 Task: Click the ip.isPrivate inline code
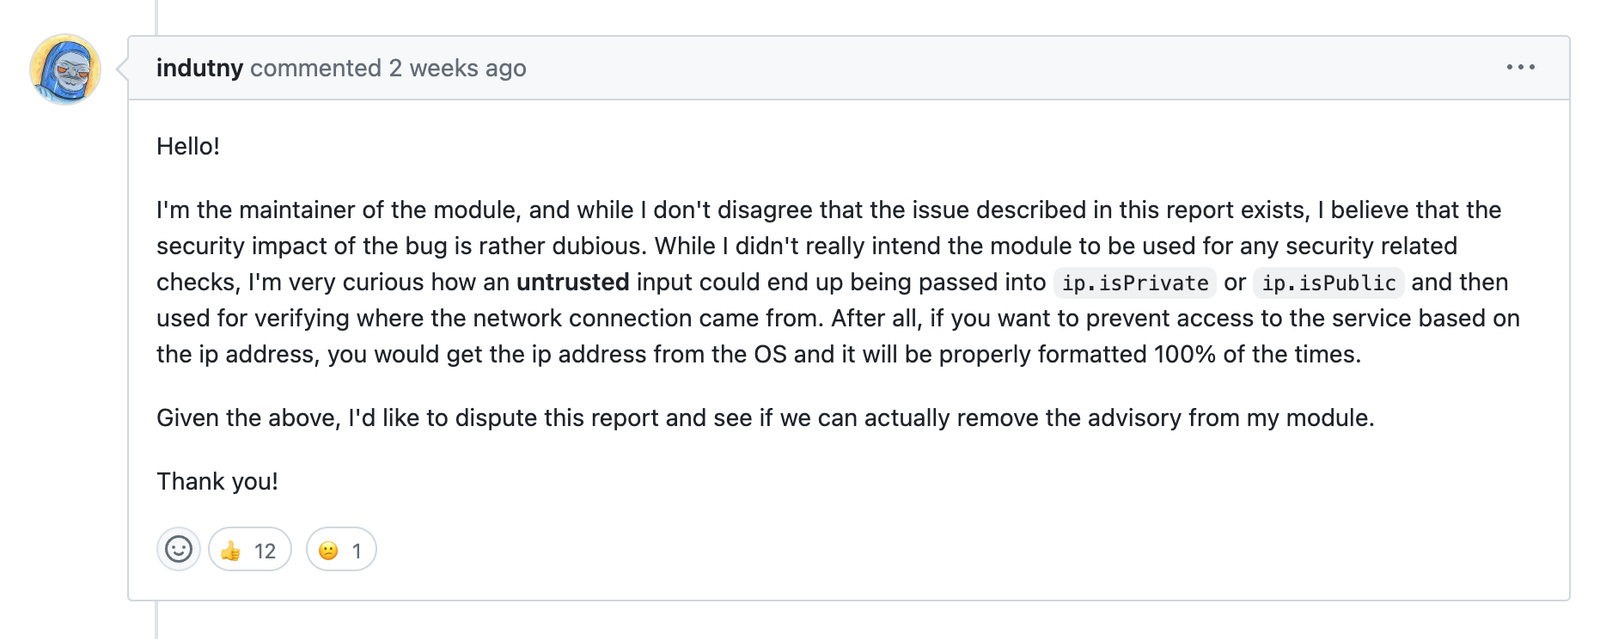click(1134, 283)
